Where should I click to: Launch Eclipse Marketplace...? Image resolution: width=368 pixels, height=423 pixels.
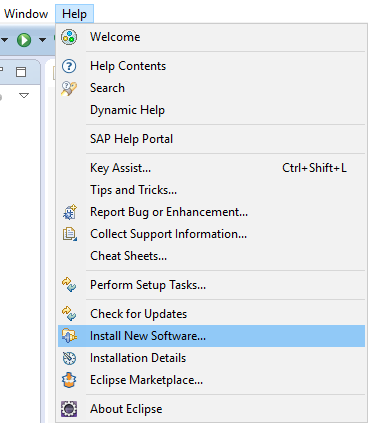pyautogui.click(x=211, y=380)
